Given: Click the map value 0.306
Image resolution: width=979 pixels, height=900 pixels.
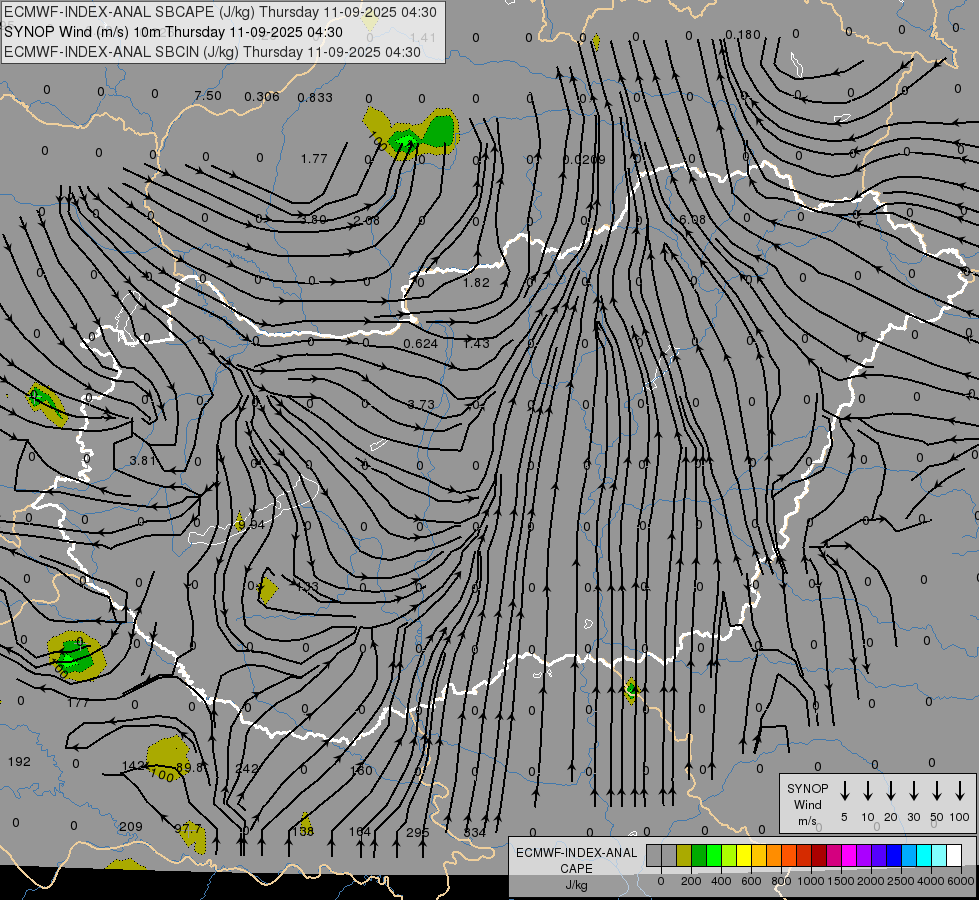Looking at the screenshot, I should coord(262,96).
